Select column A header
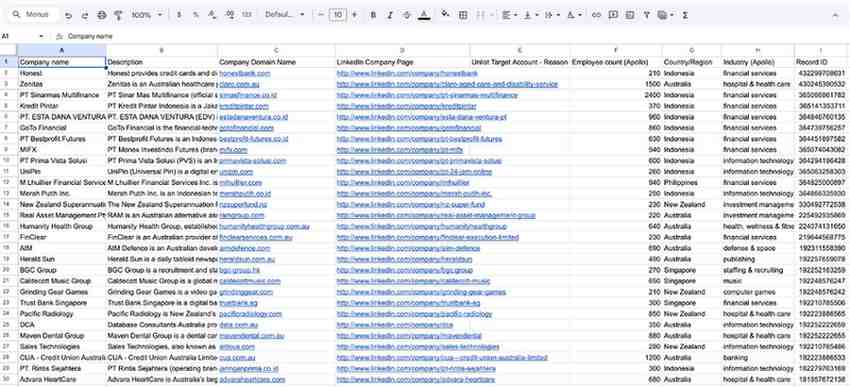The height and width of the screenshot is (387, 850). [61, 51]
